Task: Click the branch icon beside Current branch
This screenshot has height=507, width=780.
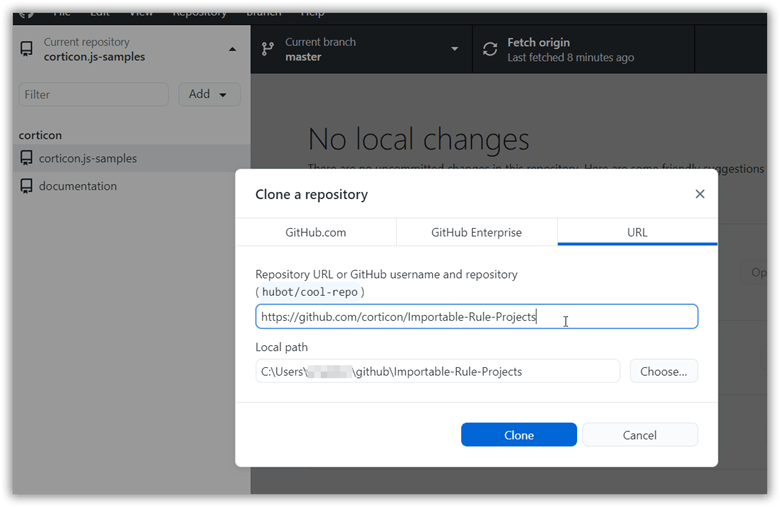Action: point(267,49)
